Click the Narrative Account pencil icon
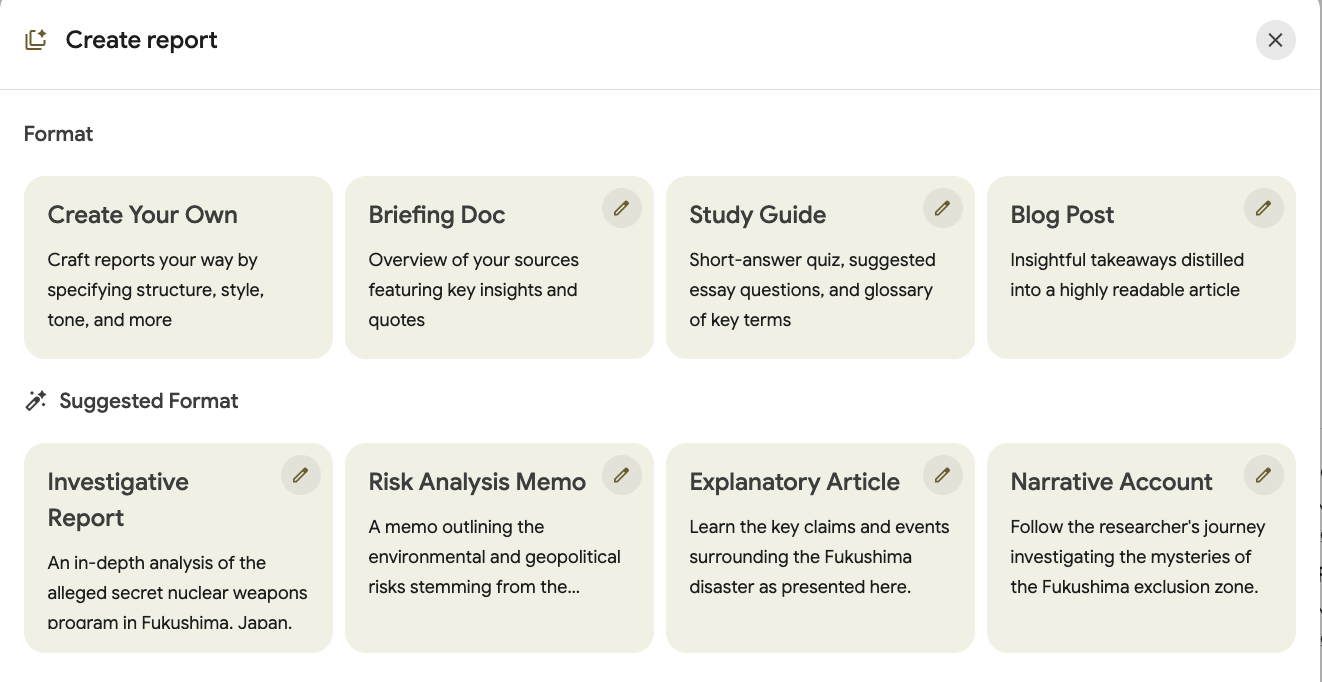This screenshot has width=1322, height=682. (x=1263, y=475)
